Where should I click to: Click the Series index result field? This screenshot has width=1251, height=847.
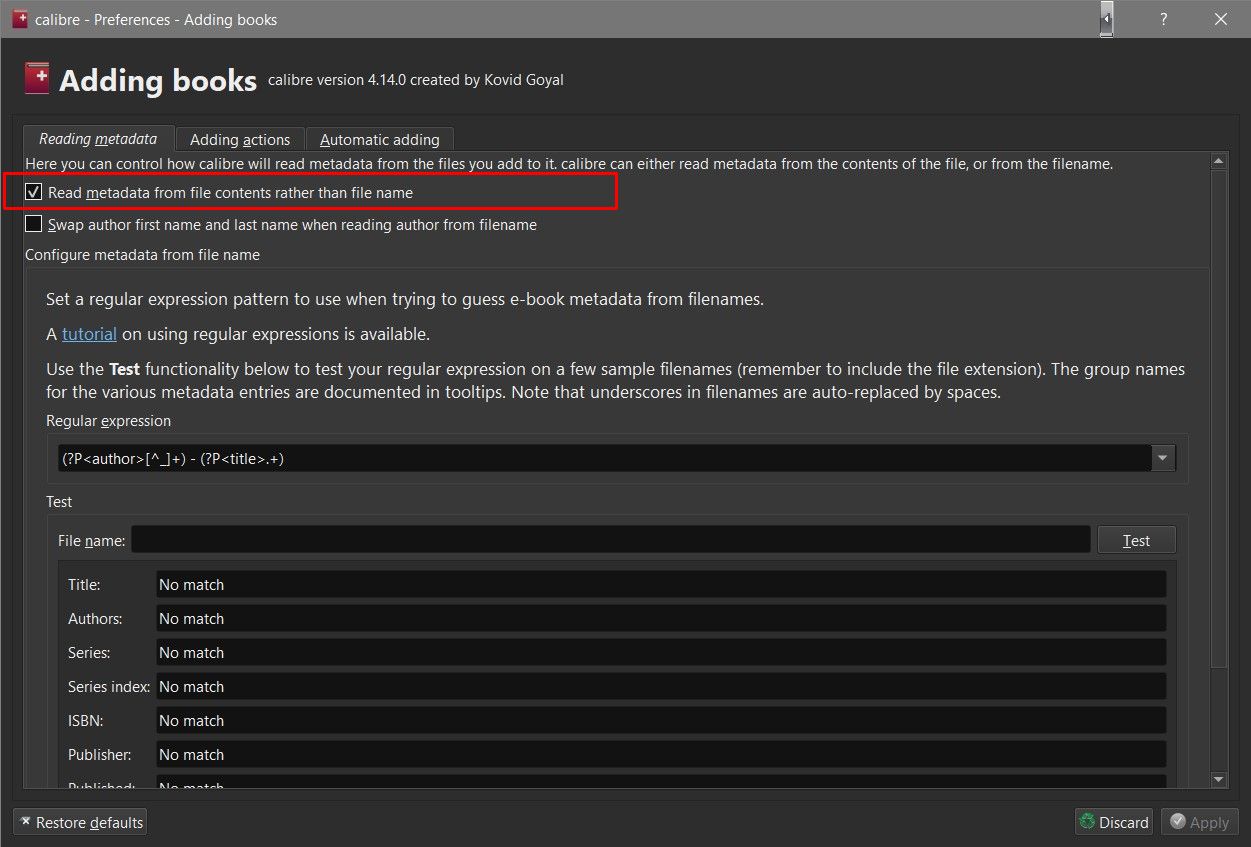[661, 687]
